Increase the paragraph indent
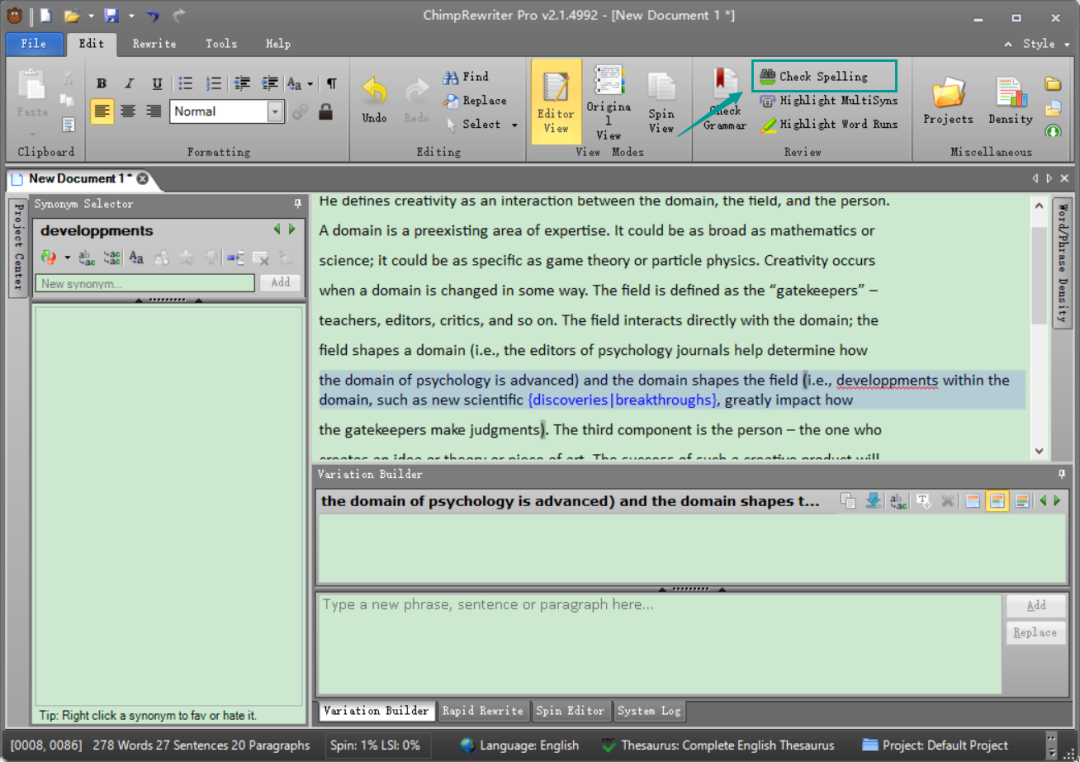1080x762 pixels. (269, 83)
